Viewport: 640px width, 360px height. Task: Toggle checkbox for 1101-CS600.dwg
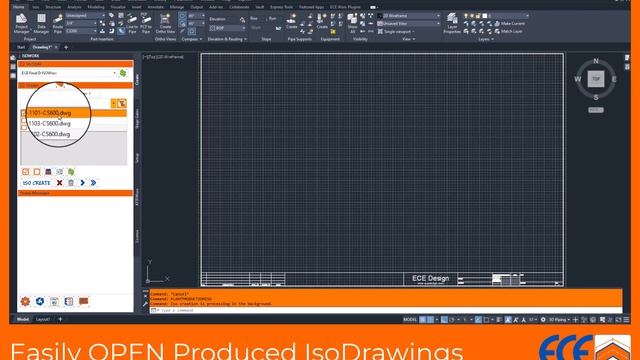click(x=24, y=113)
